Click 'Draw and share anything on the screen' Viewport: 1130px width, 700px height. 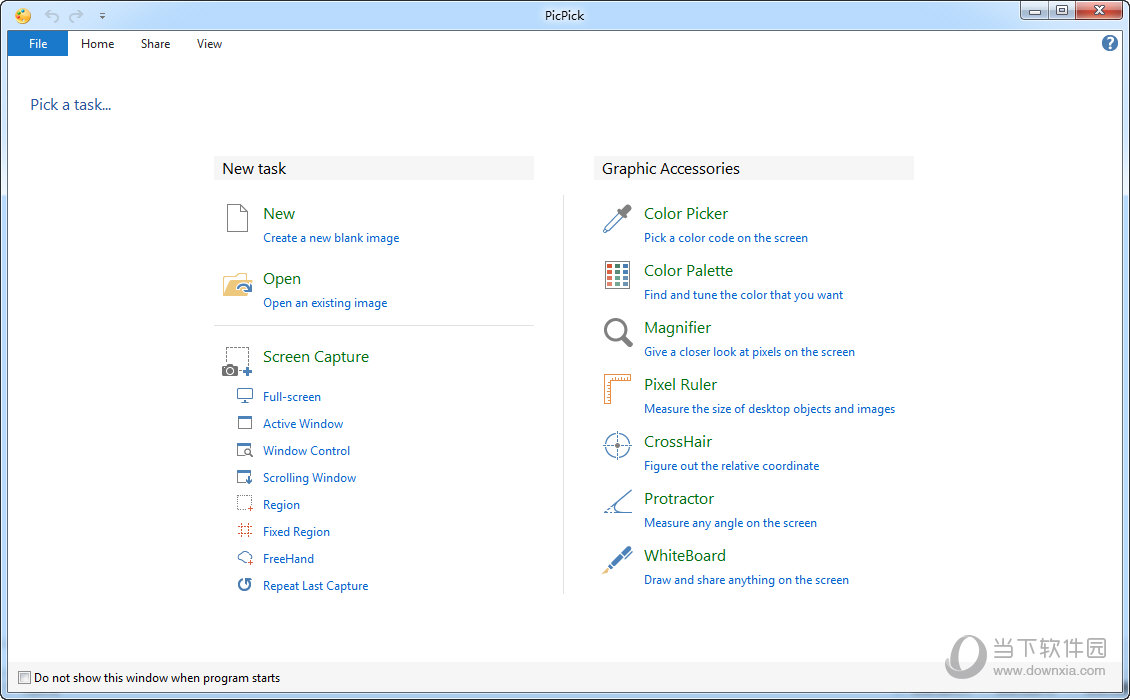[x=746, y=580]
